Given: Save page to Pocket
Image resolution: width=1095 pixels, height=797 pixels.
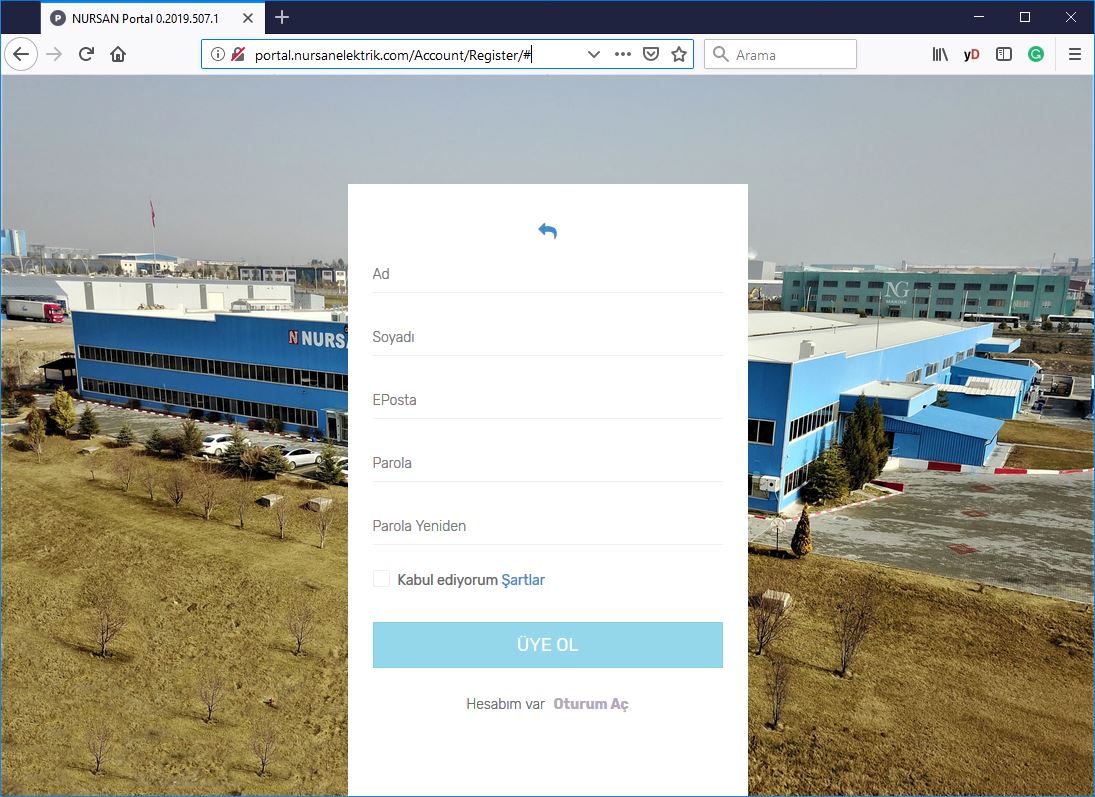Looking at the screenshot, I should [651, 54].
